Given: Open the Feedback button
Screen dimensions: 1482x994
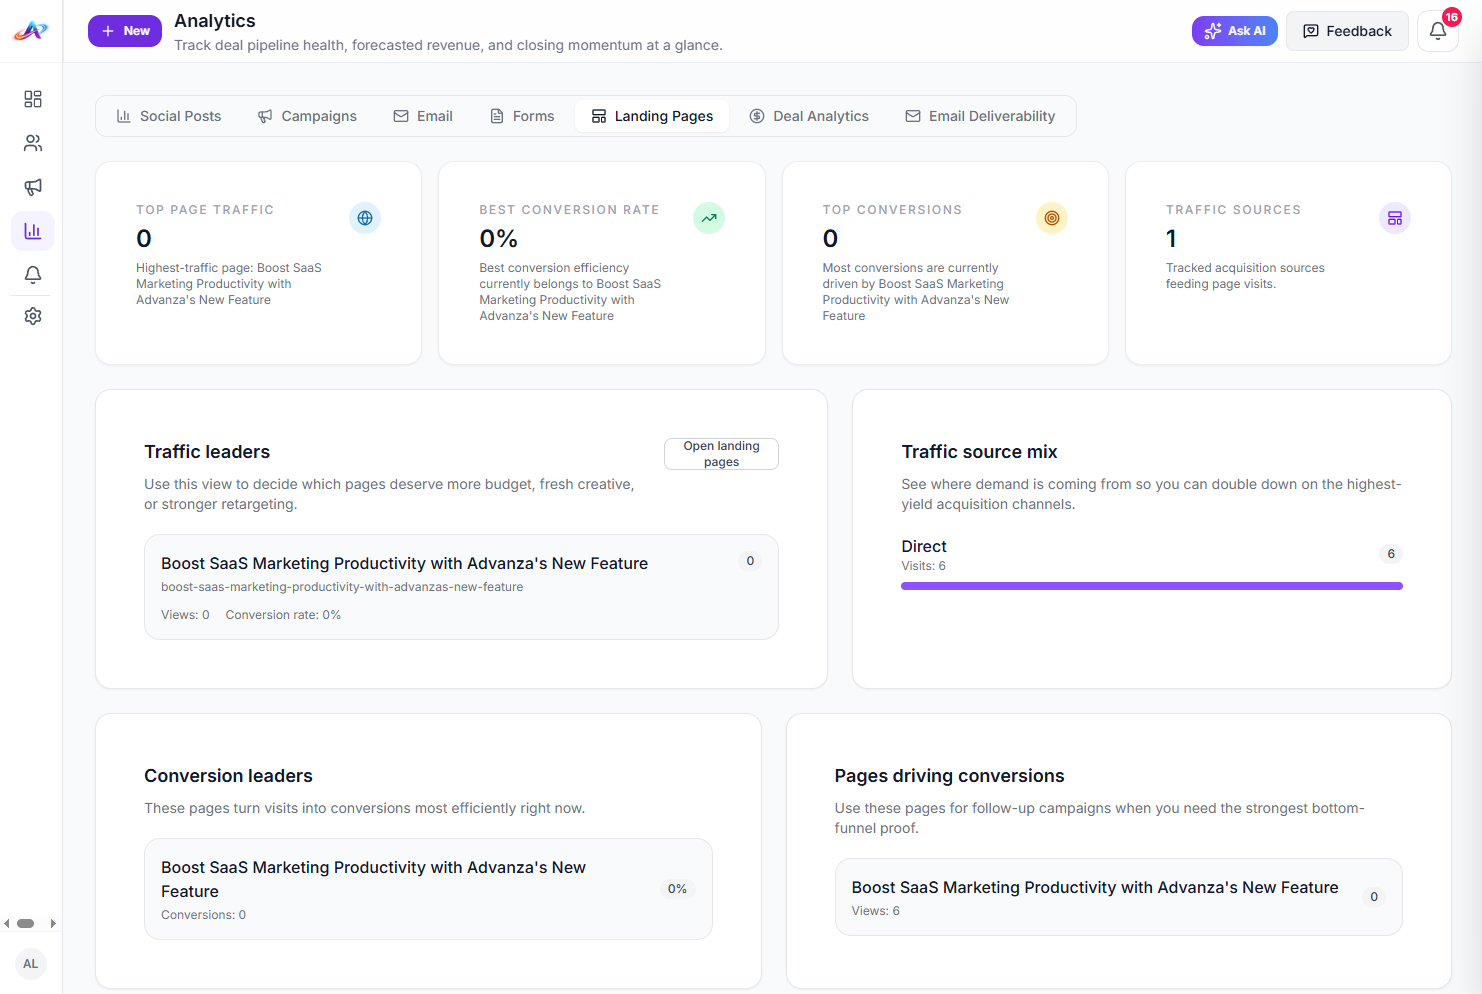Looking at the screenshot, I should point(1347,31).
